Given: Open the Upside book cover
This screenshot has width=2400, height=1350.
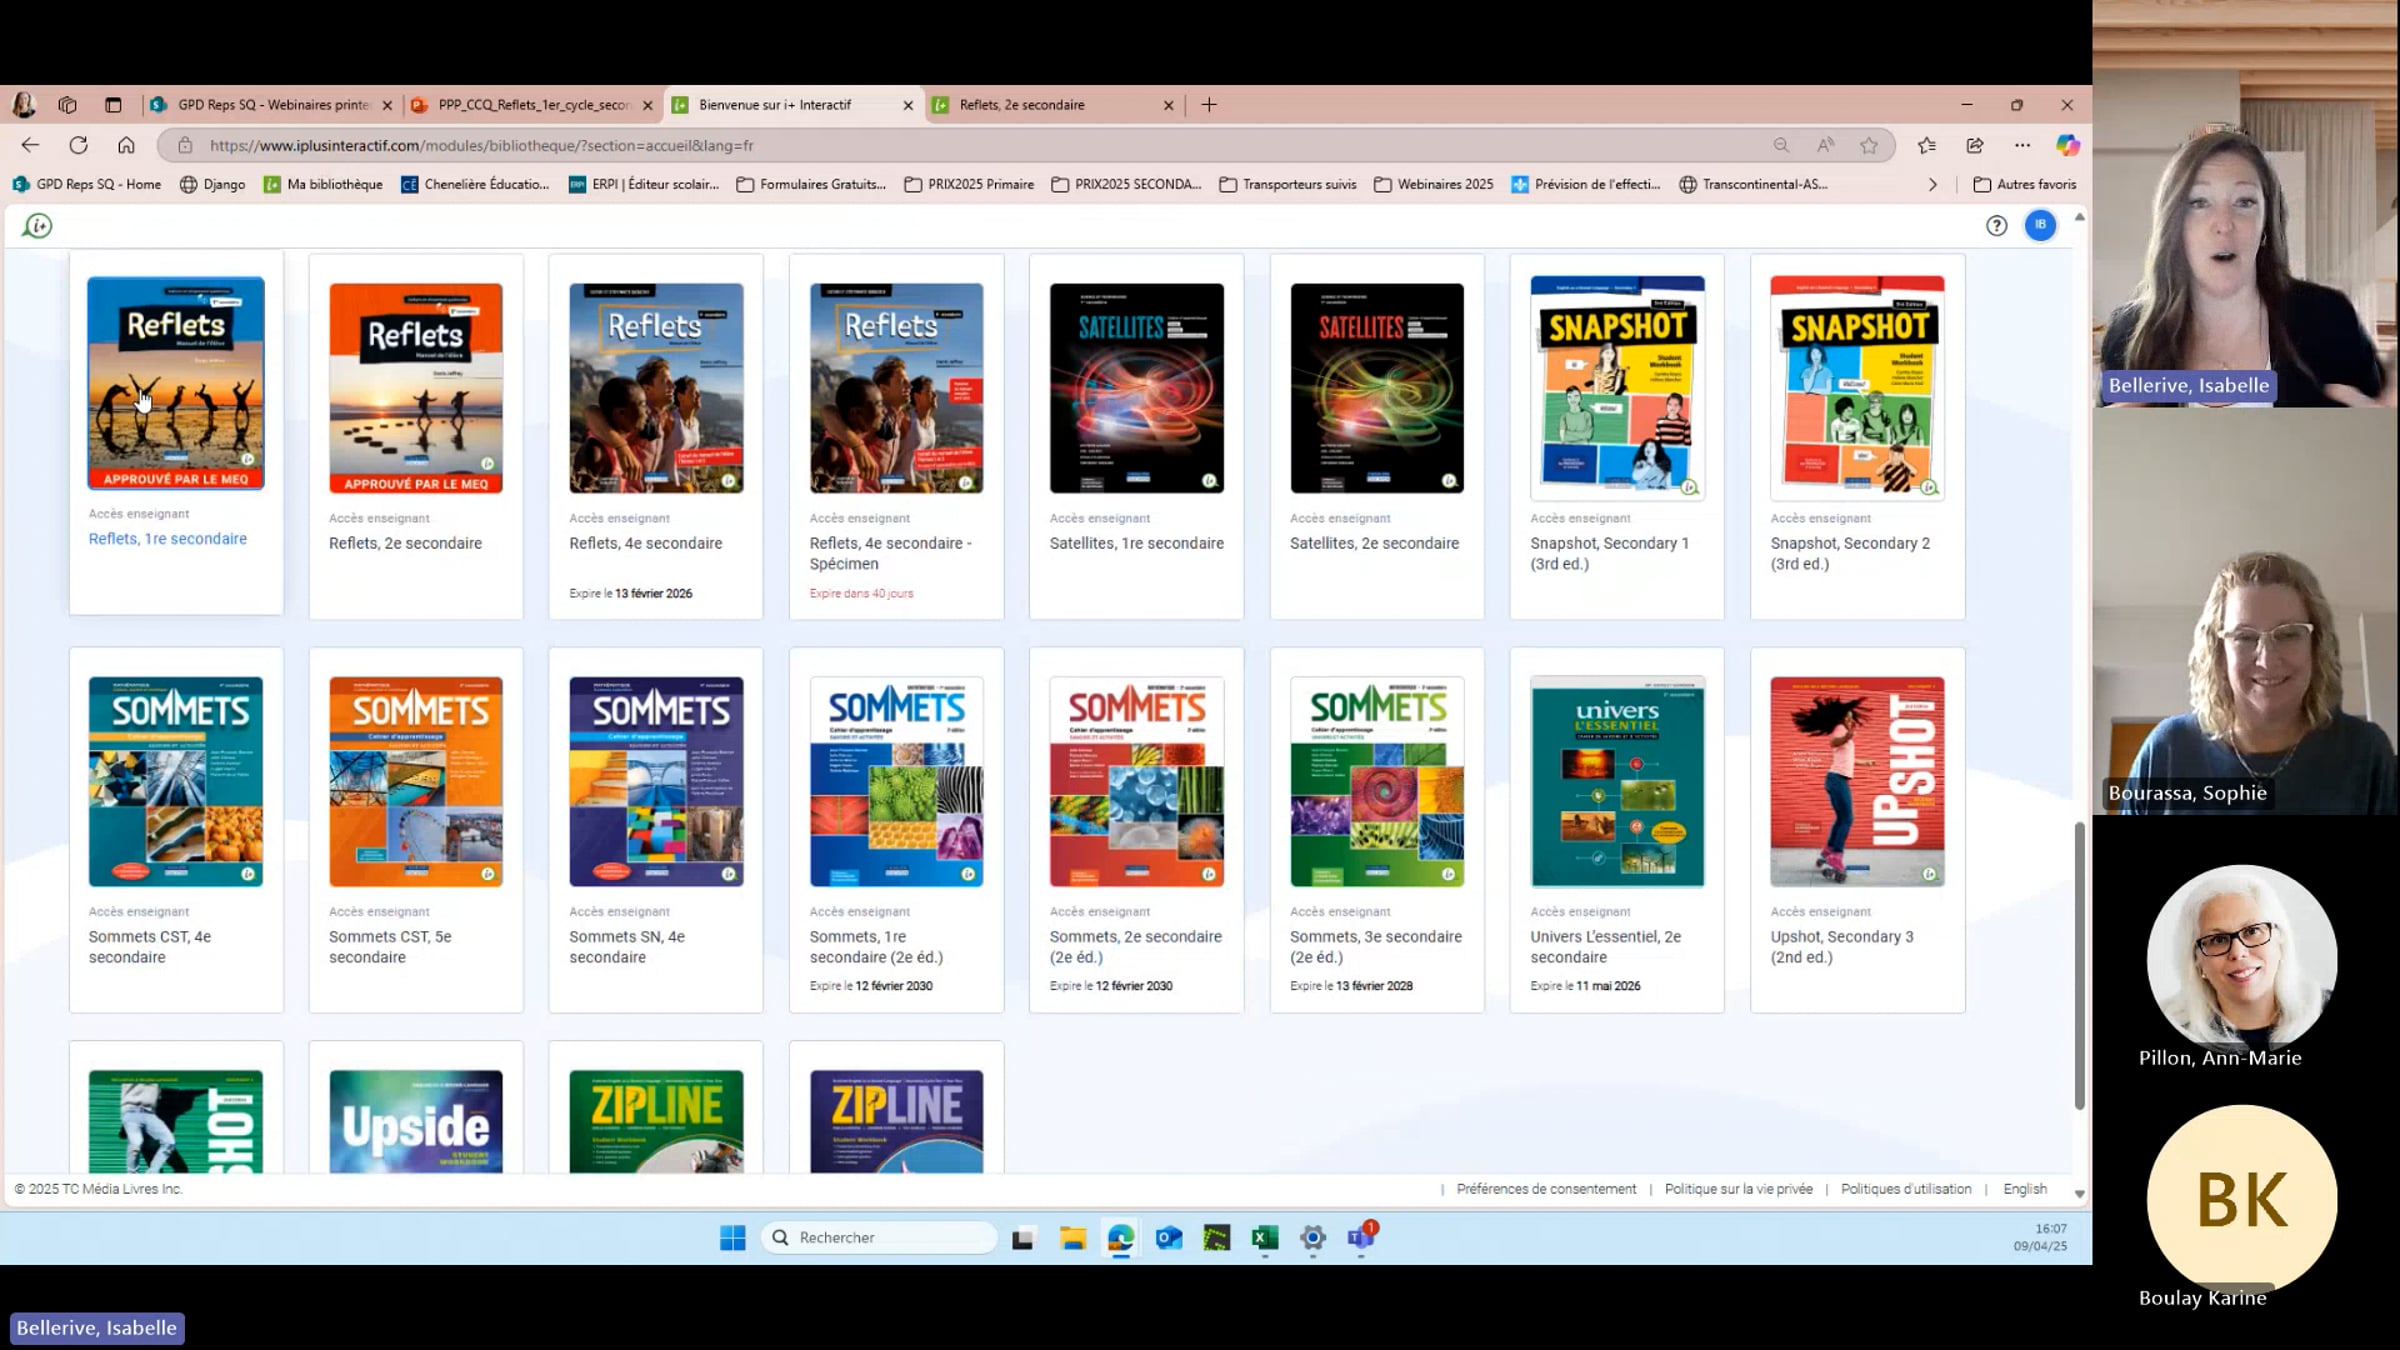Looking at the screenshot, I should [416, 1121].
